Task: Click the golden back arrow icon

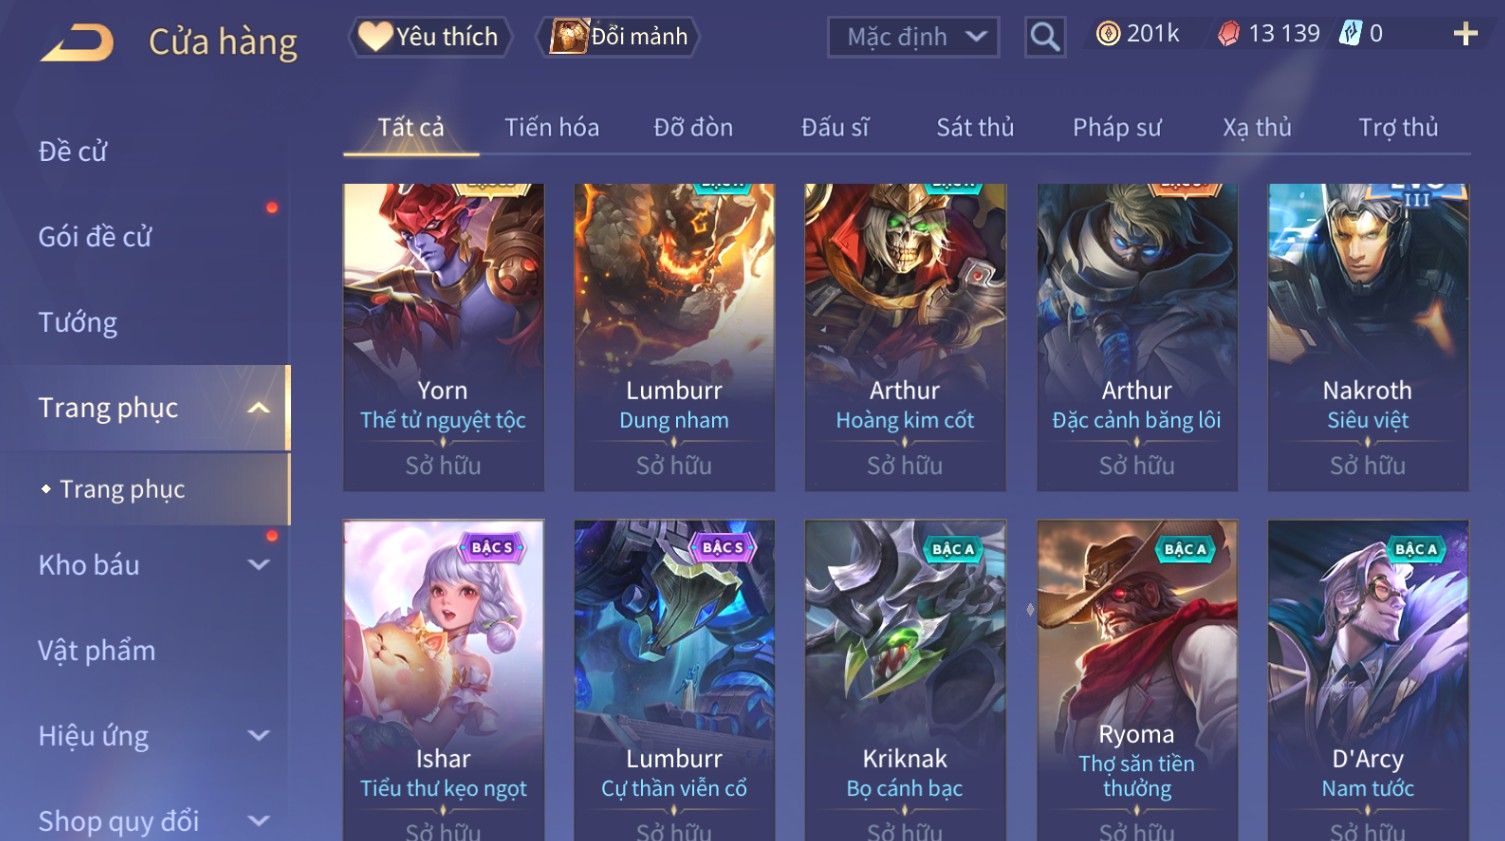Action: (76, 42)
